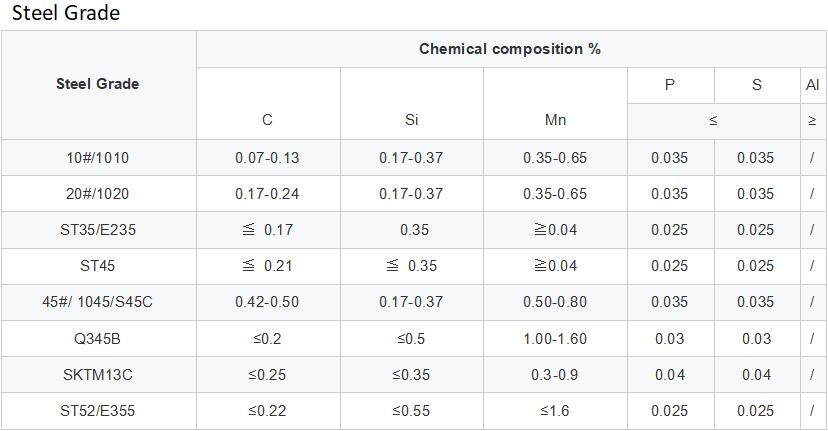Screen dimensions: 828x431
Task: Select the 10#/1010 steel grade cell
Action: 98,158
